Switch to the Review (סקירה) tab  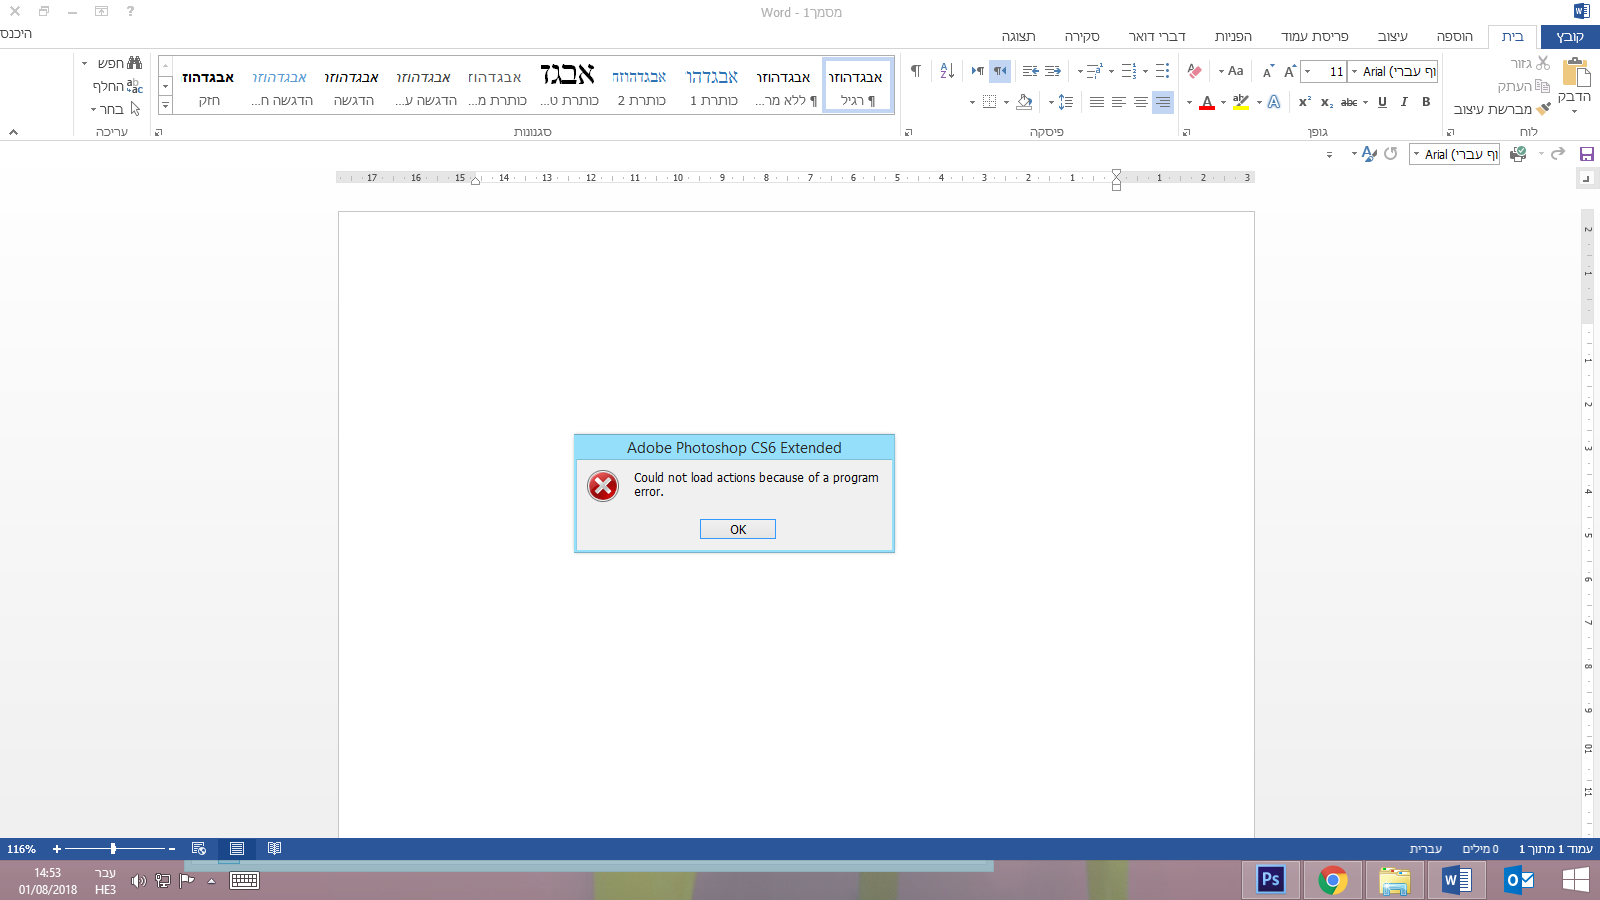coord(1082,37)
